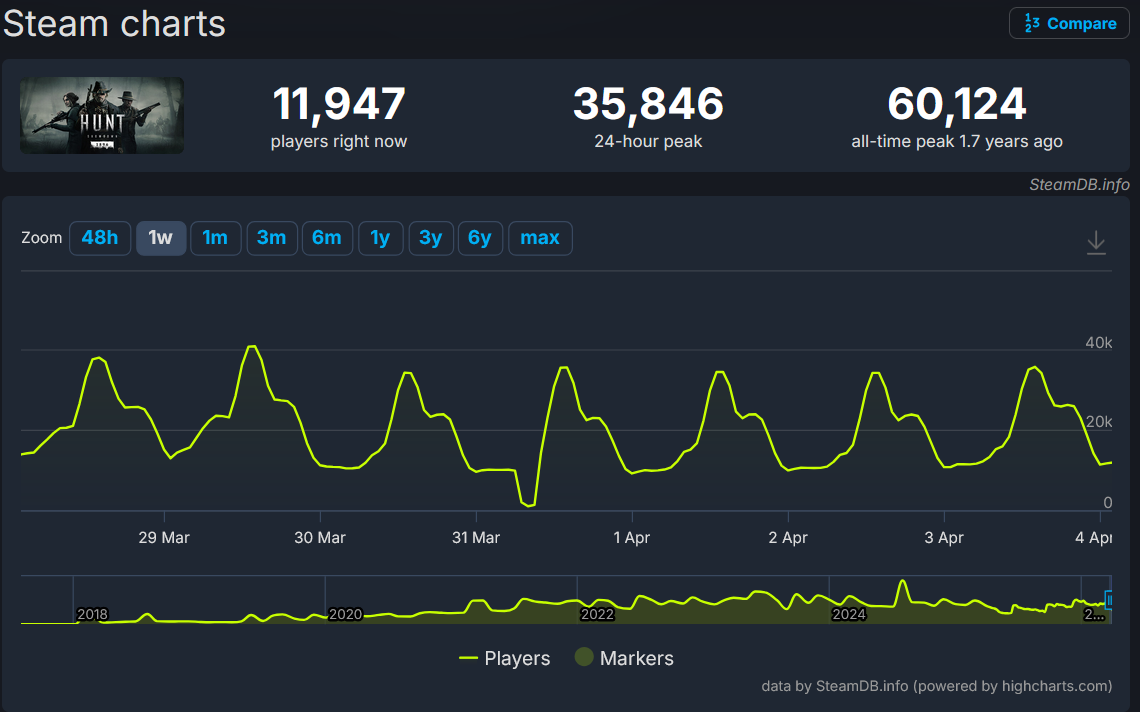1140x712 pixels.
Task: Toggle the Players series in legend
Action: click(505, 658)
